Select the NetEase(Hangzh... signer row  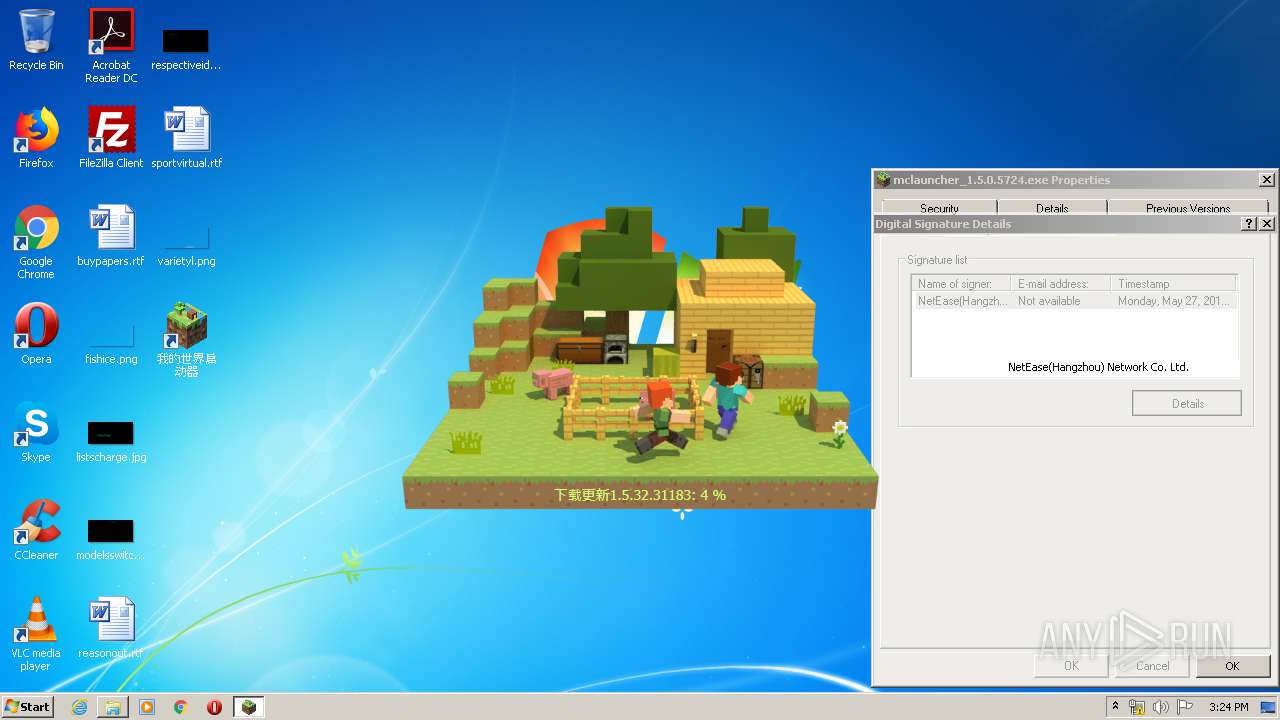(1075, 301)
